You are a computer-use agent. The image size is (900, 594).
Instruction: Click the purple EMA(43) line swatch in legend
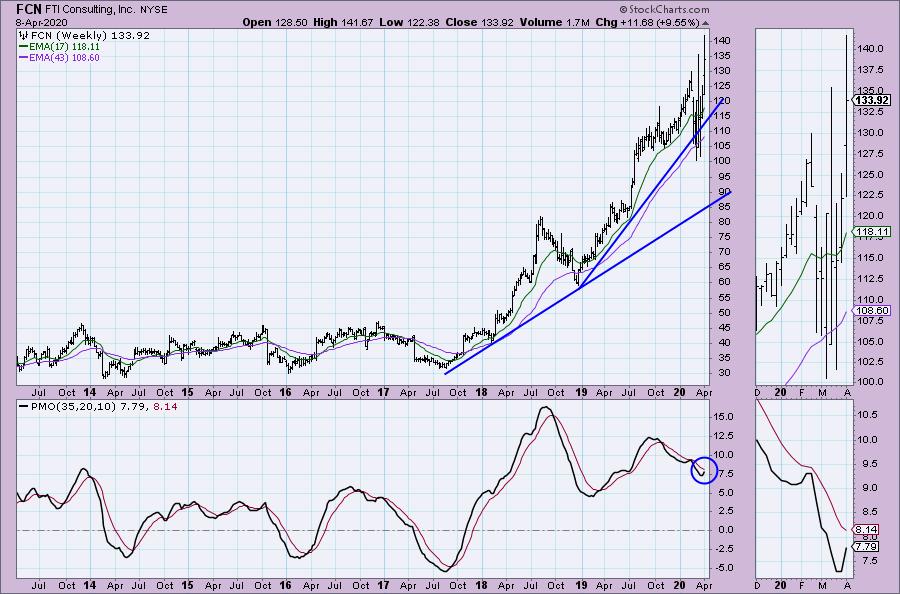(x=24, y=57)
